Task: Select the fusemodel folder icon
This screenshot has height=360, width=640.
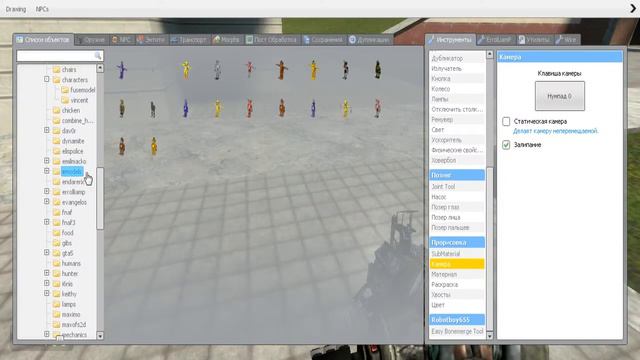Action: pos(65,90)
